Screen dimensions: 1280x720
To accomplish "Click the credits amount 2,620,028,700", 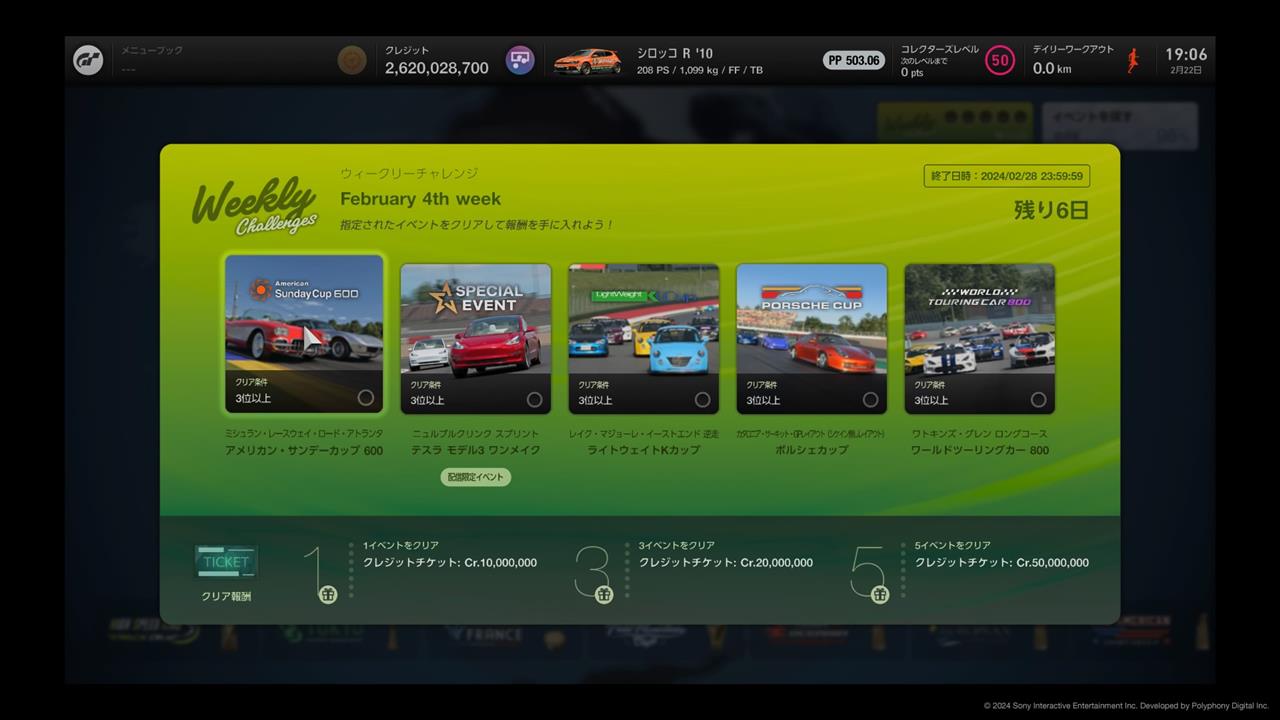I will tap(437, 68).
